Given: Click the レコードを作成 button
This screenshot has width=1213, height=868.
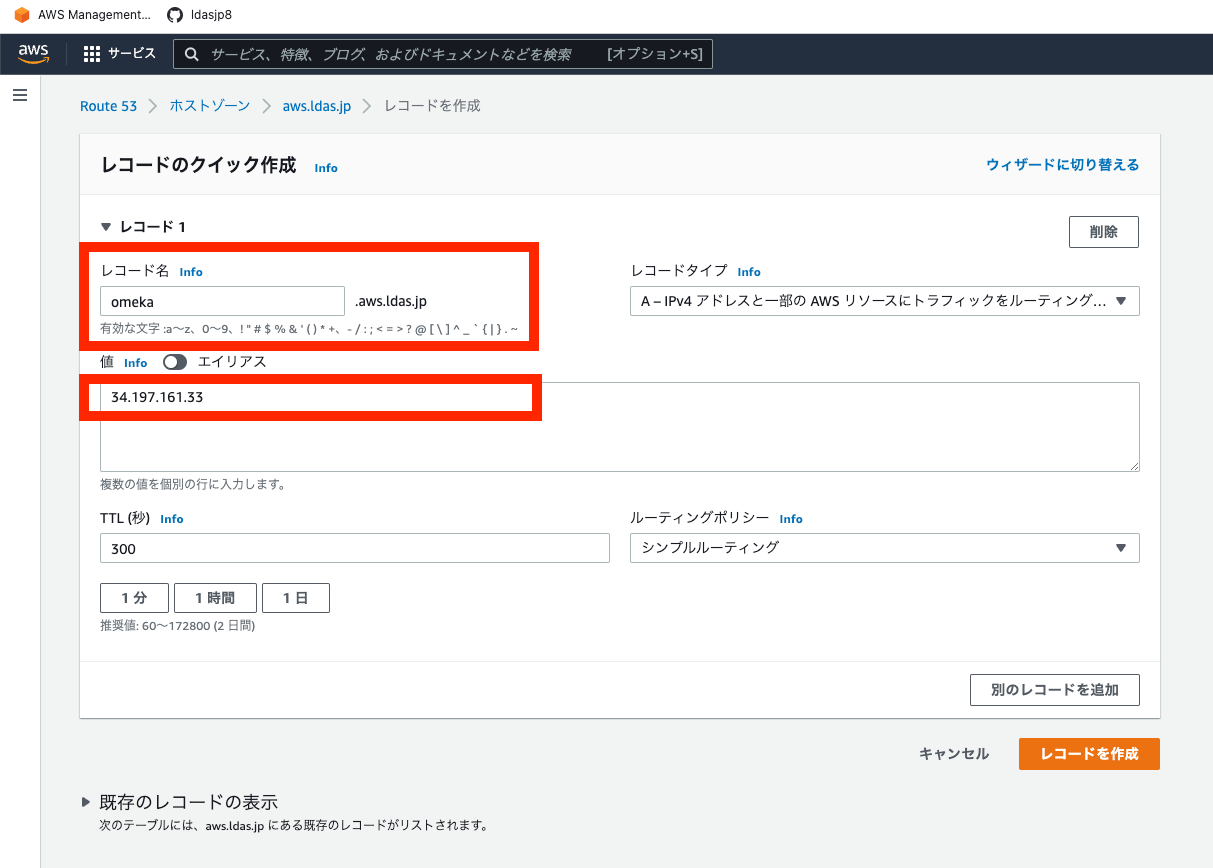Looking at the screenshot, I should click(x=1089, y=754).
